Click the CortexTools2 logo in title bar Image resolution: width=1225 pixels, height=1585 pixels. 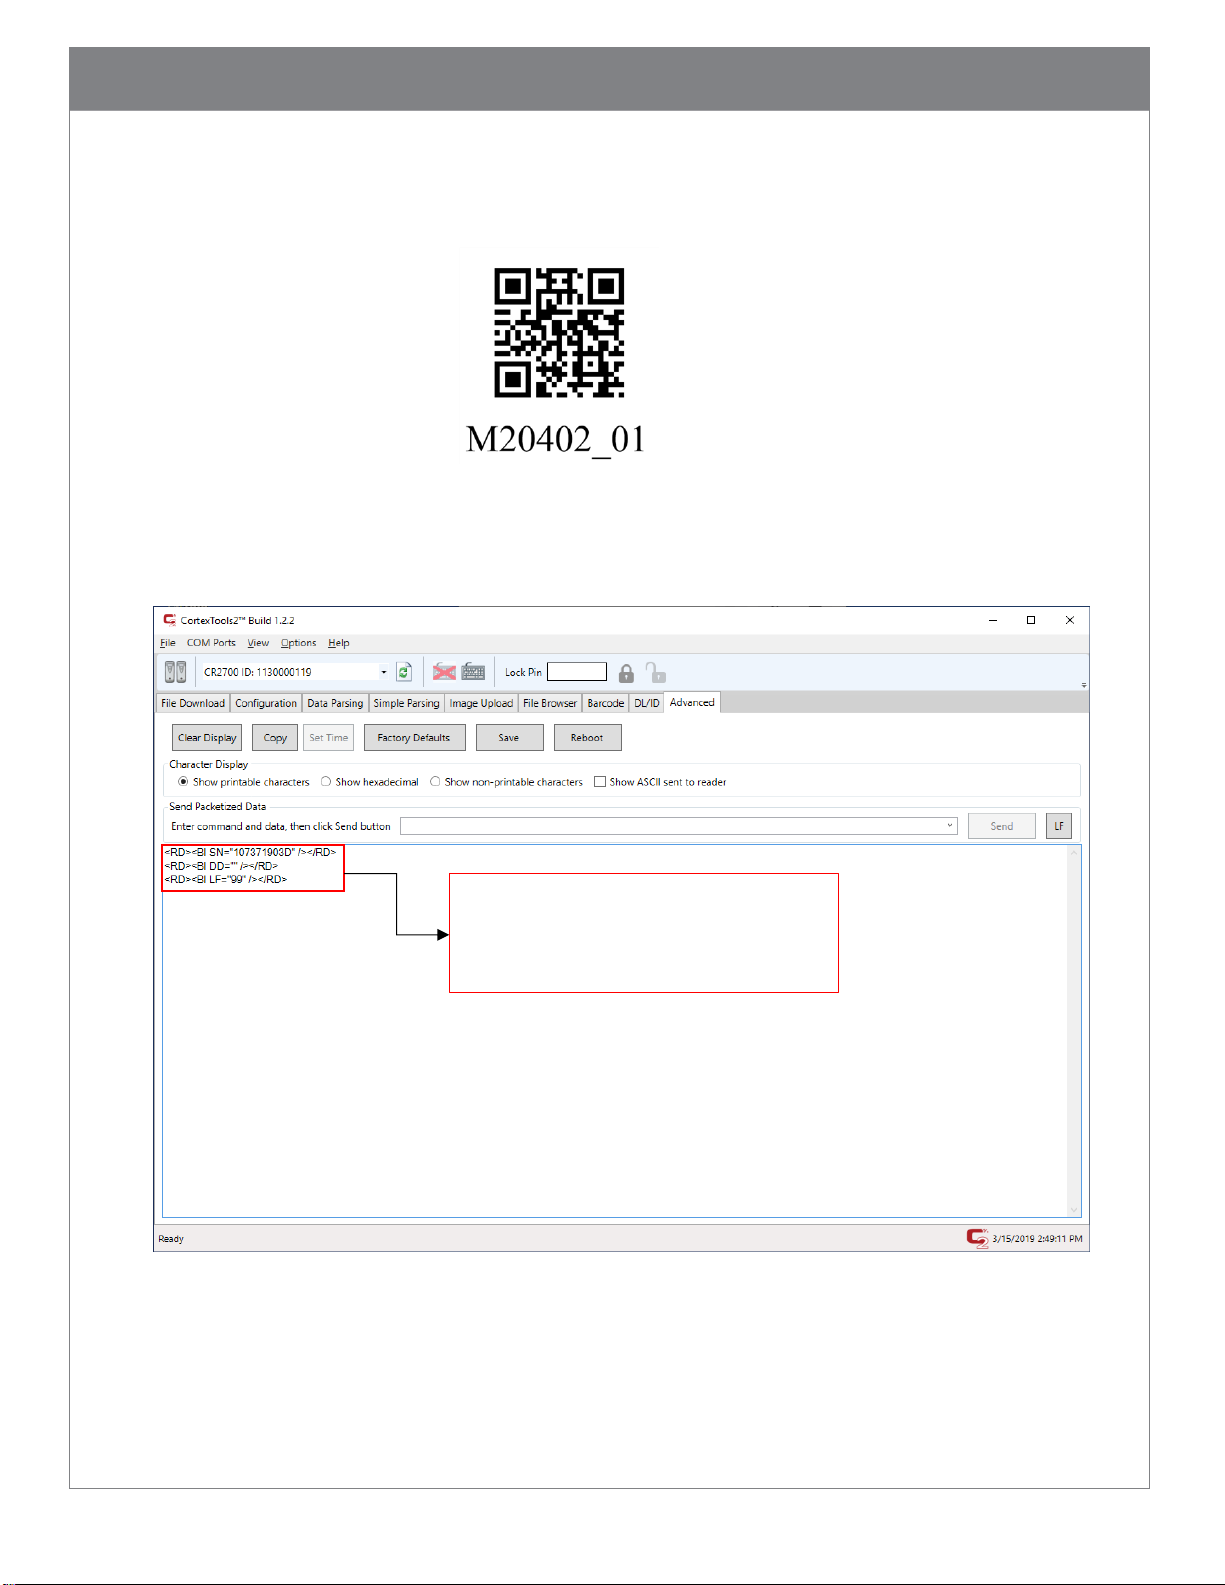click(x=169, y=620)
